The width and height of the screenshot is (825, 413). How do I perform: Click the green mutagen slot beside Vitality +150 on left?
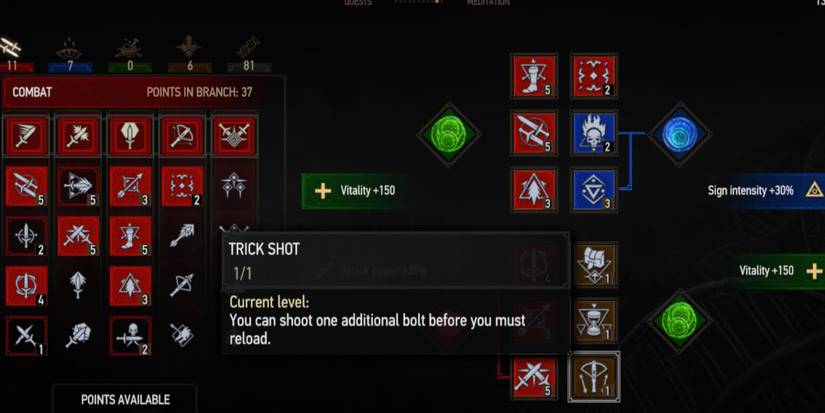click(449, 135)
